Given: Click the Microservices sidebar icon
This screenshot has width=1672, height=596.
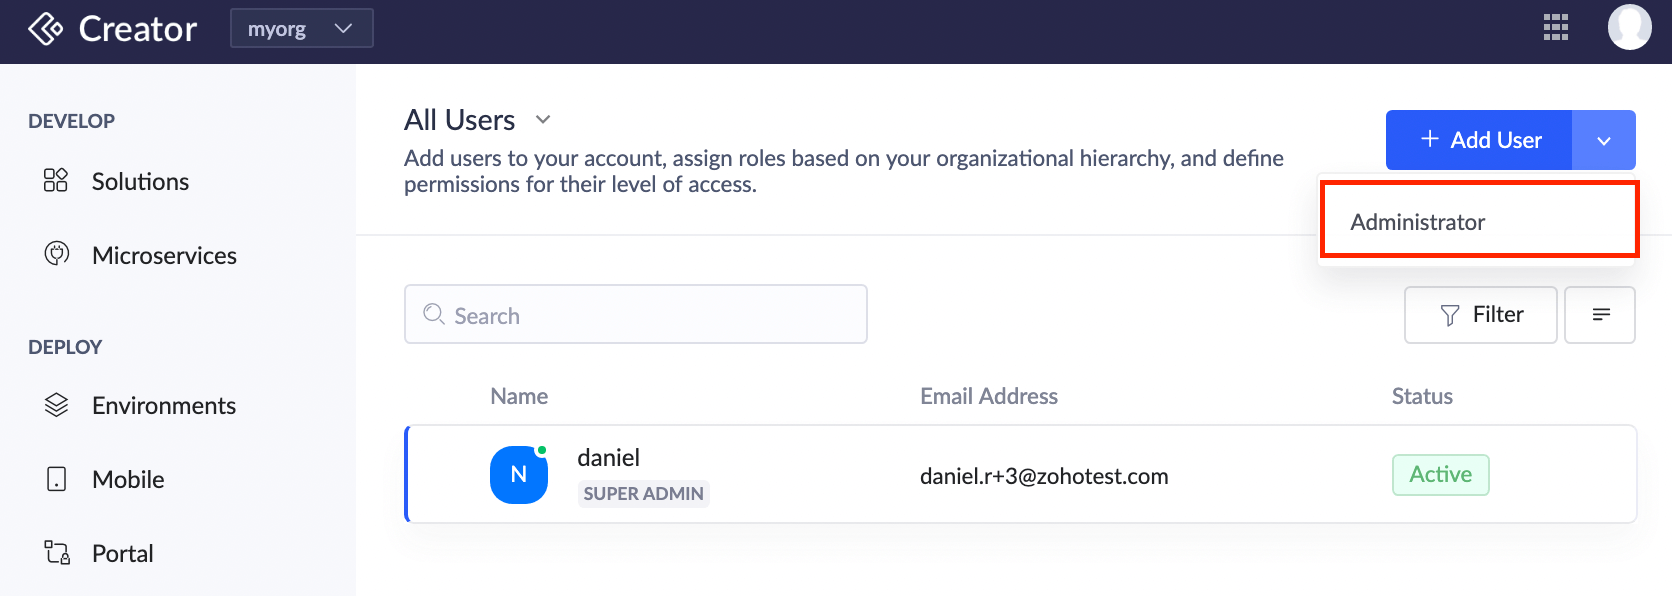Looking at the screenshot, I should coord(57,254).
